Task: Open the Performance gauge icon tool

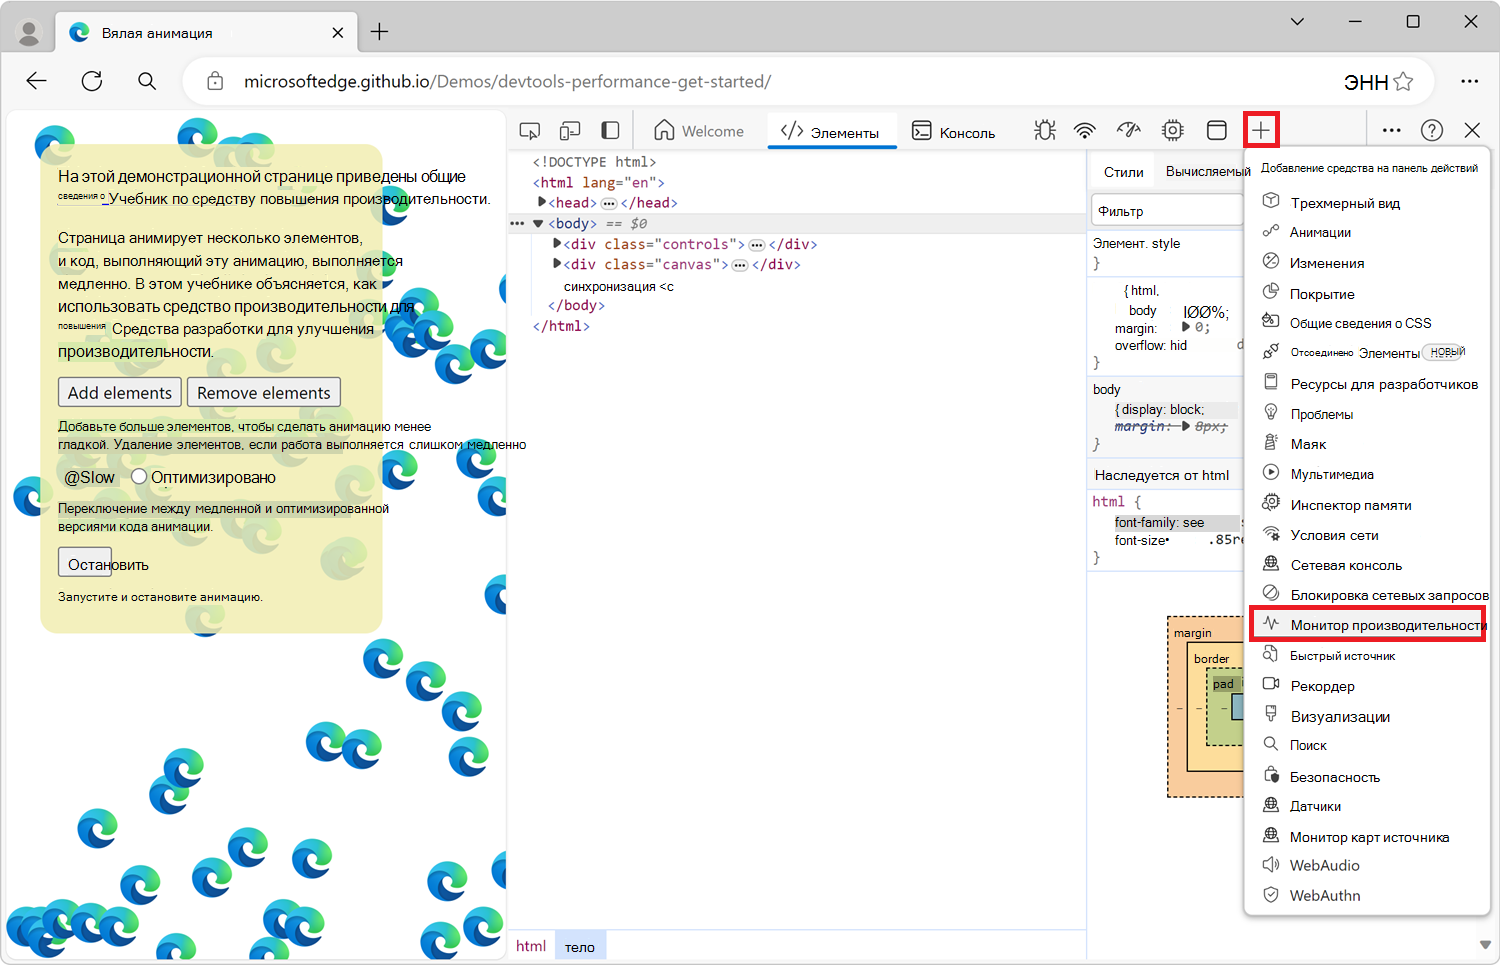Action: [x=1129, y=130]
